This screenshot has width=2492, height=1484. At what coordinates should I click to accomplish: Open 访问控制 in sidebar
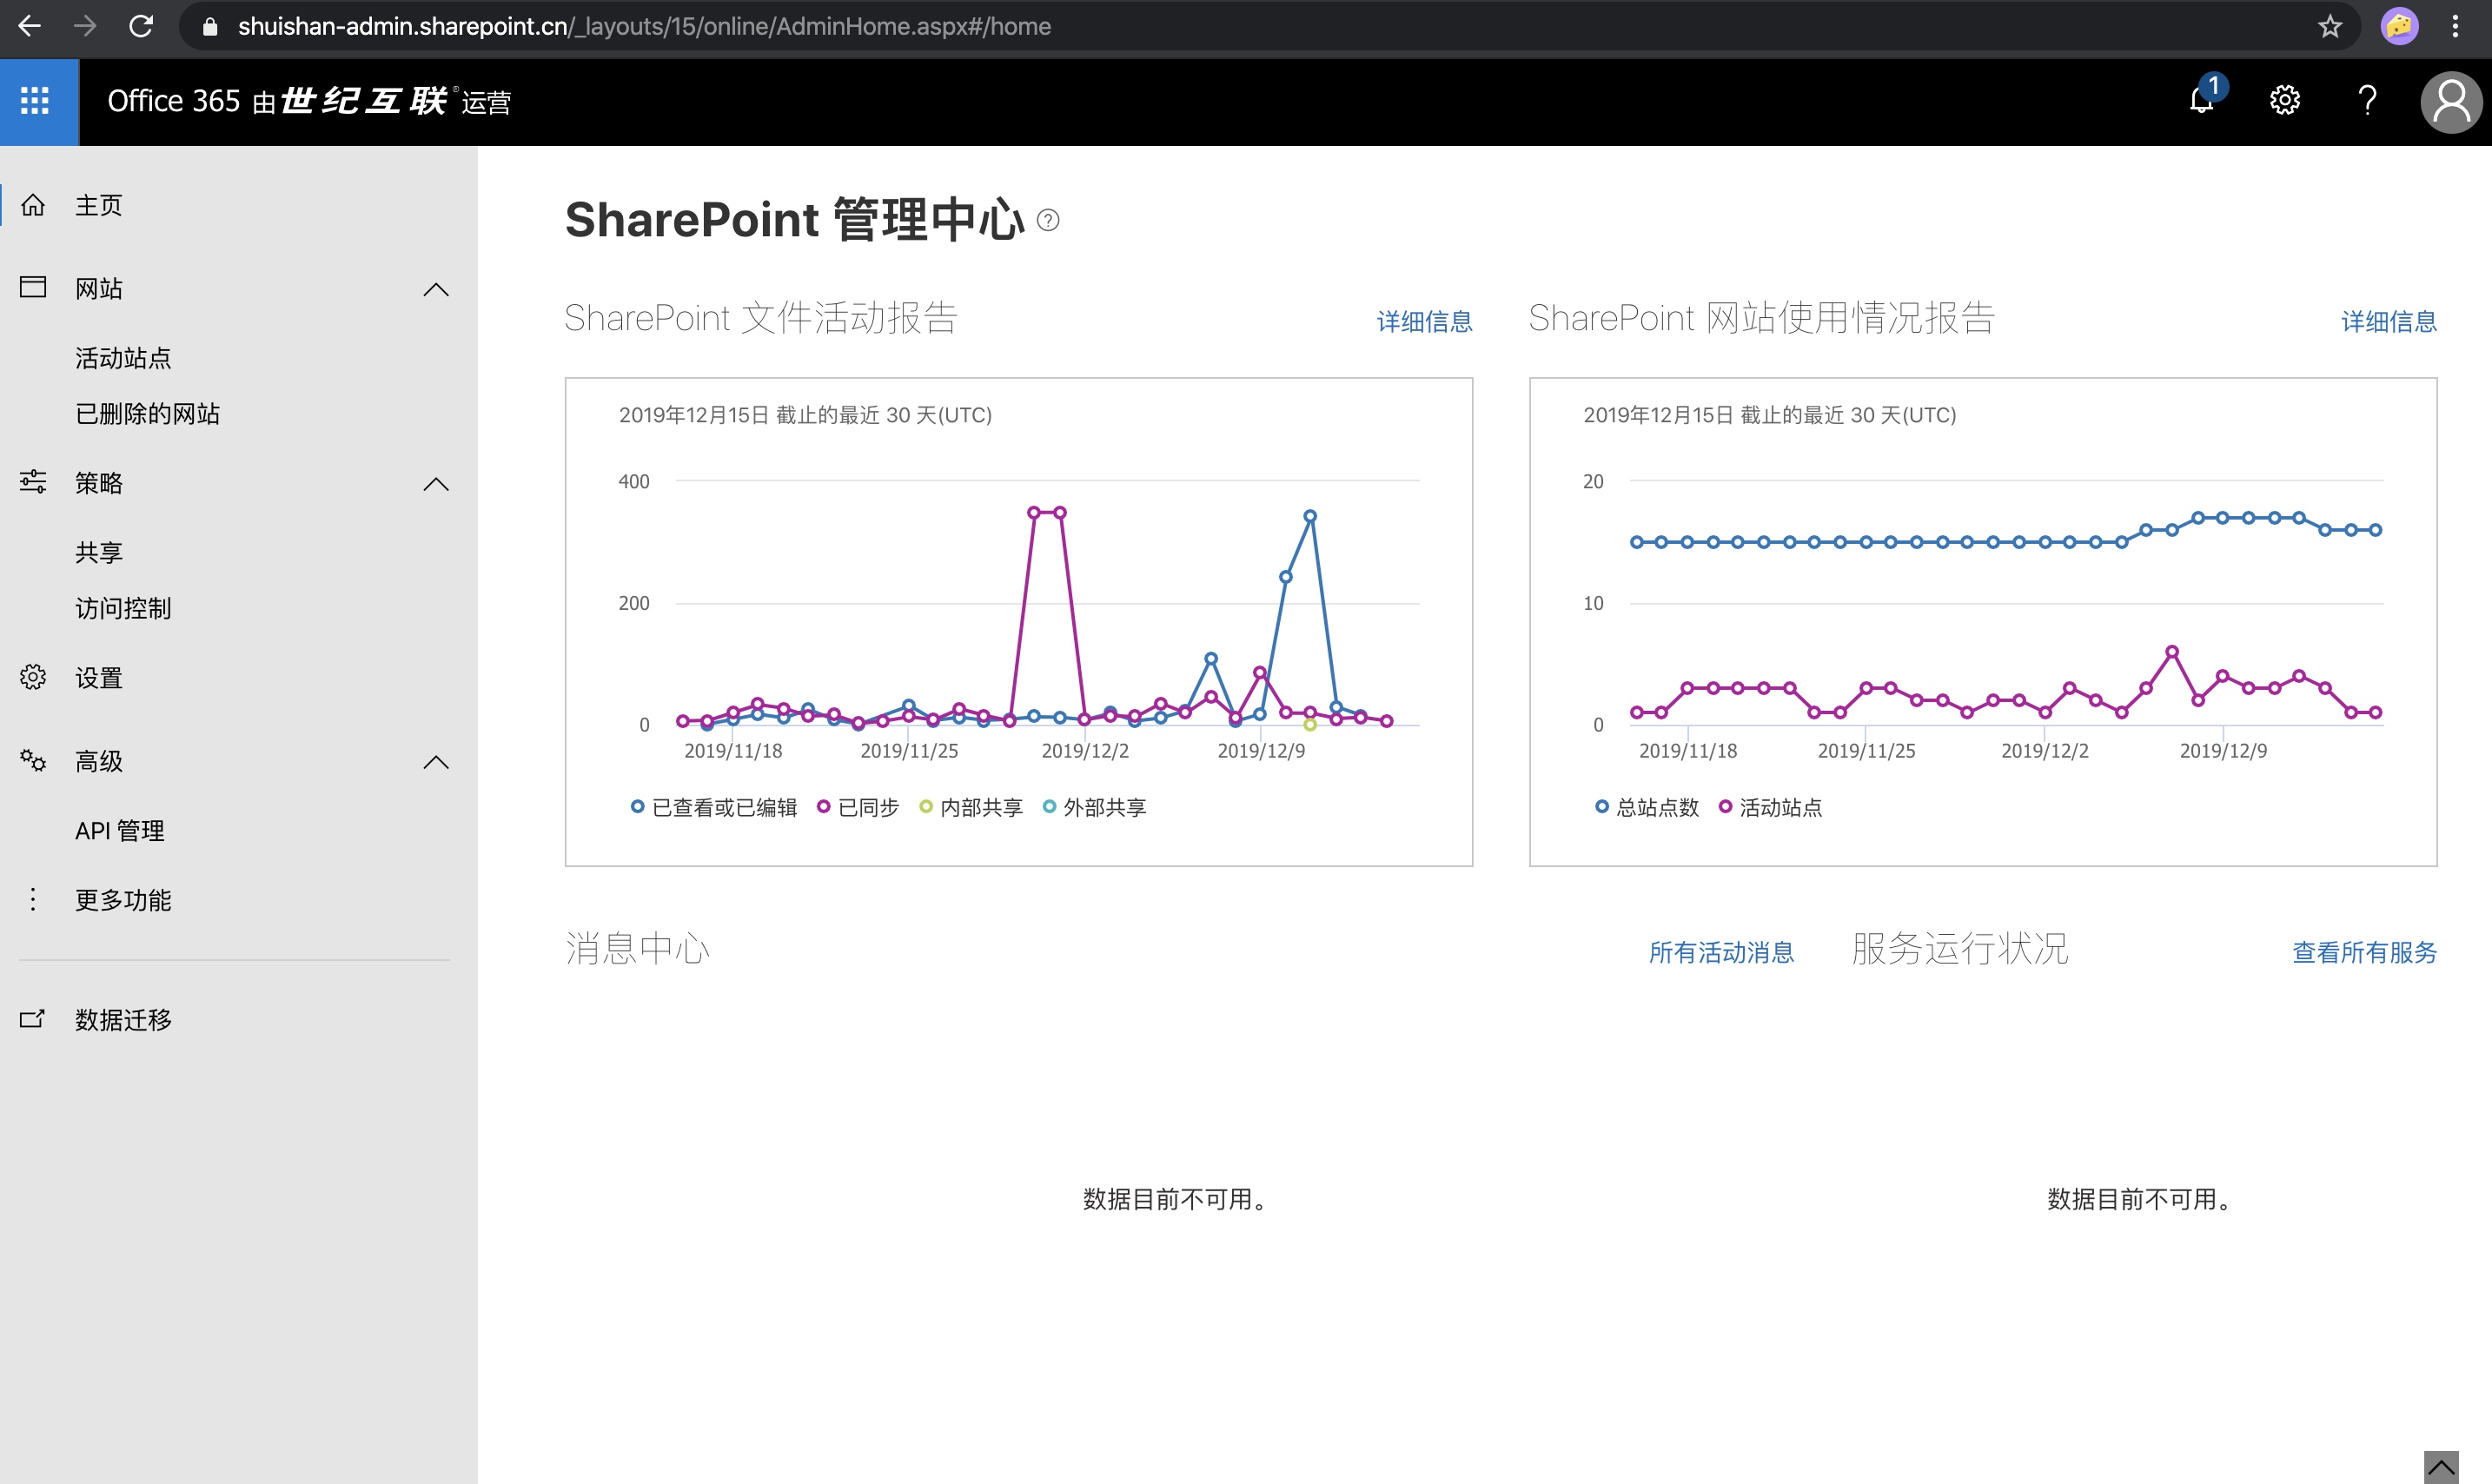pos(123,608)
